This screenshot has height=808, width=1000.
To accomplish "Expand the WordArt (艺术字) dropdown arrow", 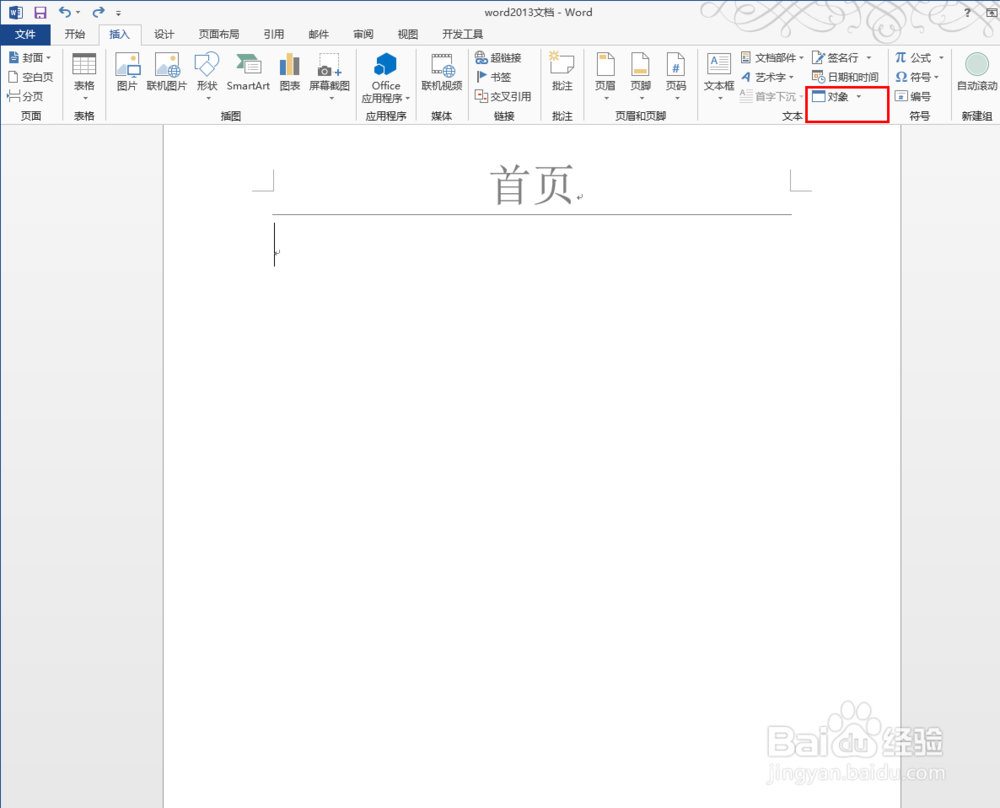I will click(x=791, y=77).
